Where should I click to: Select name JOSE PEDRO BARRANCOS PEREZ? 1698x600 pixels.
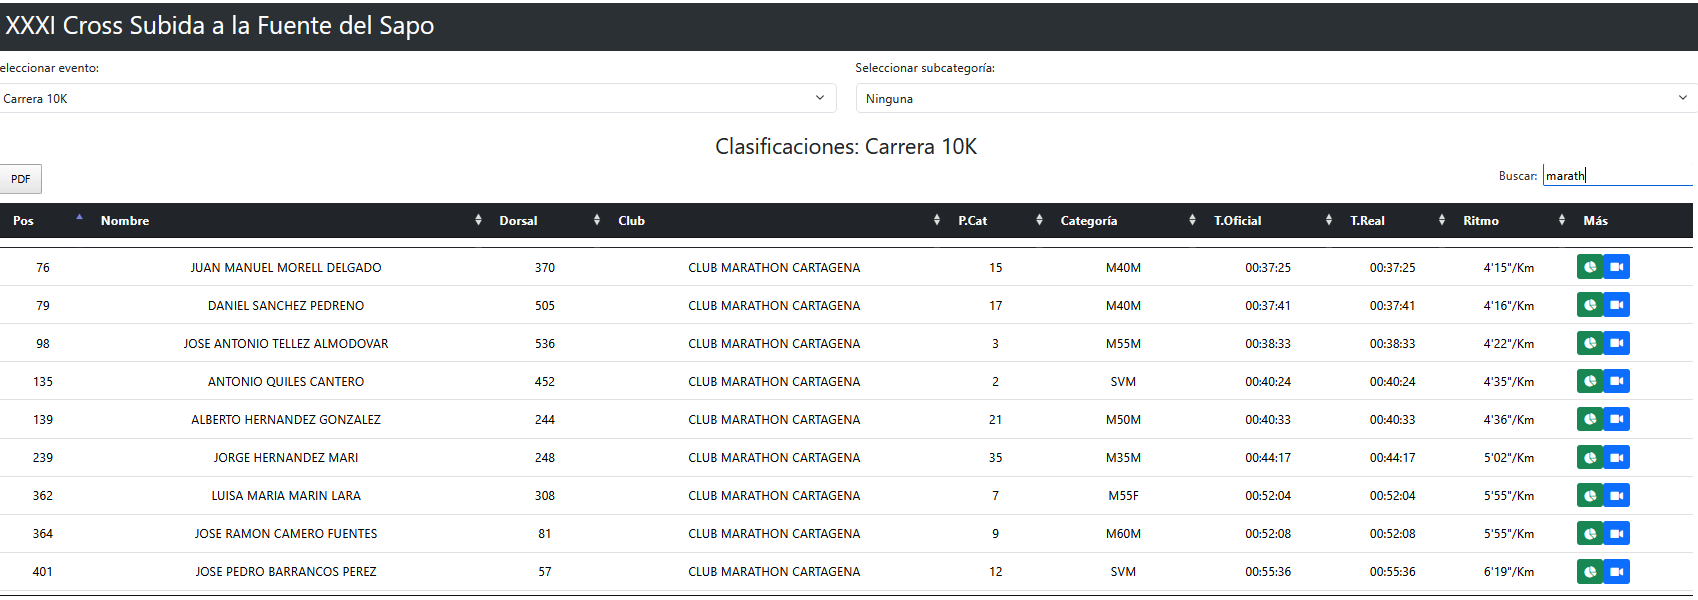coord(286,572)
